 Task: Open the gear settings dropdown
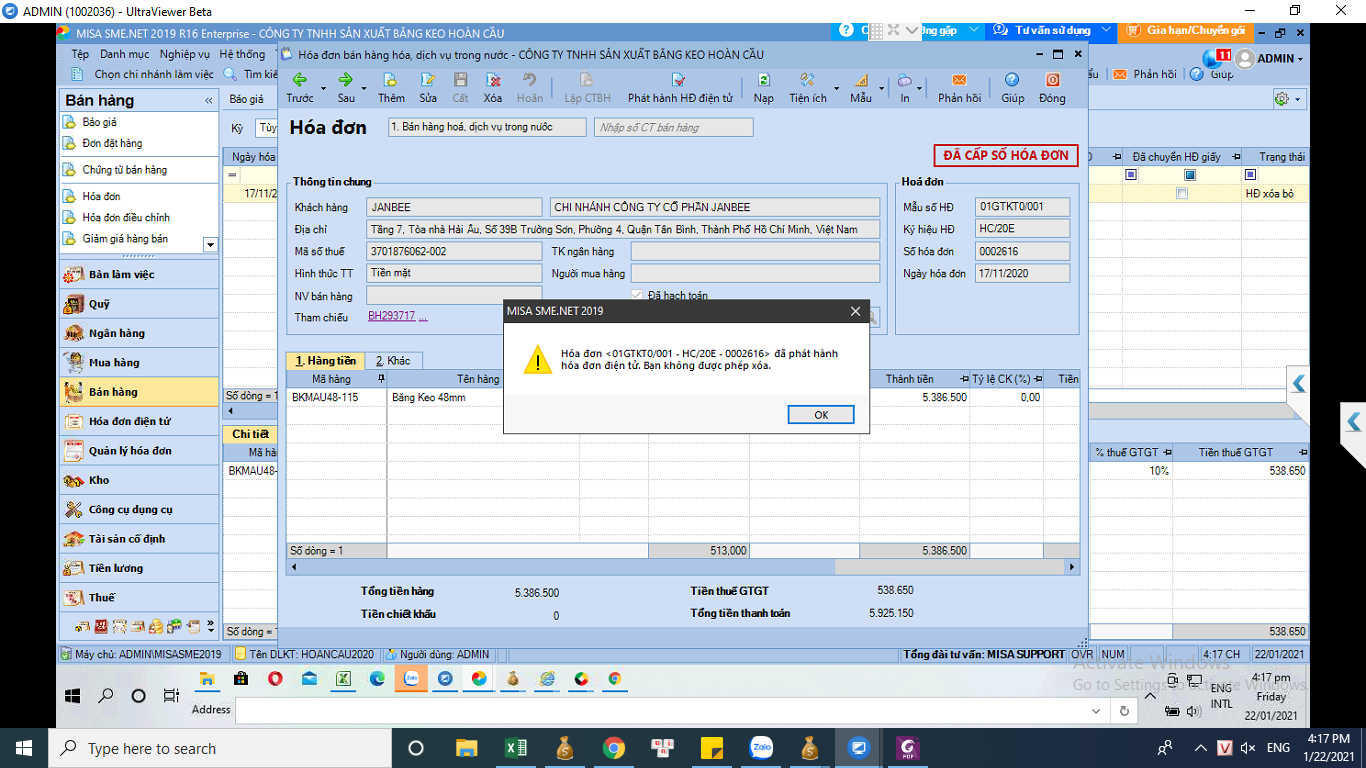(x=1287, y=99)
